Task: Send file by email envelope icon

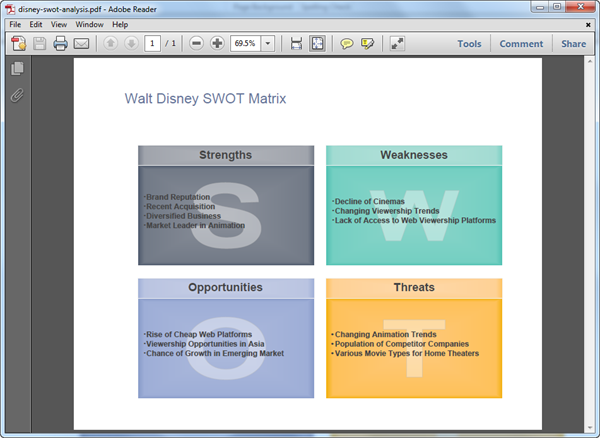Action: point(81,44)
